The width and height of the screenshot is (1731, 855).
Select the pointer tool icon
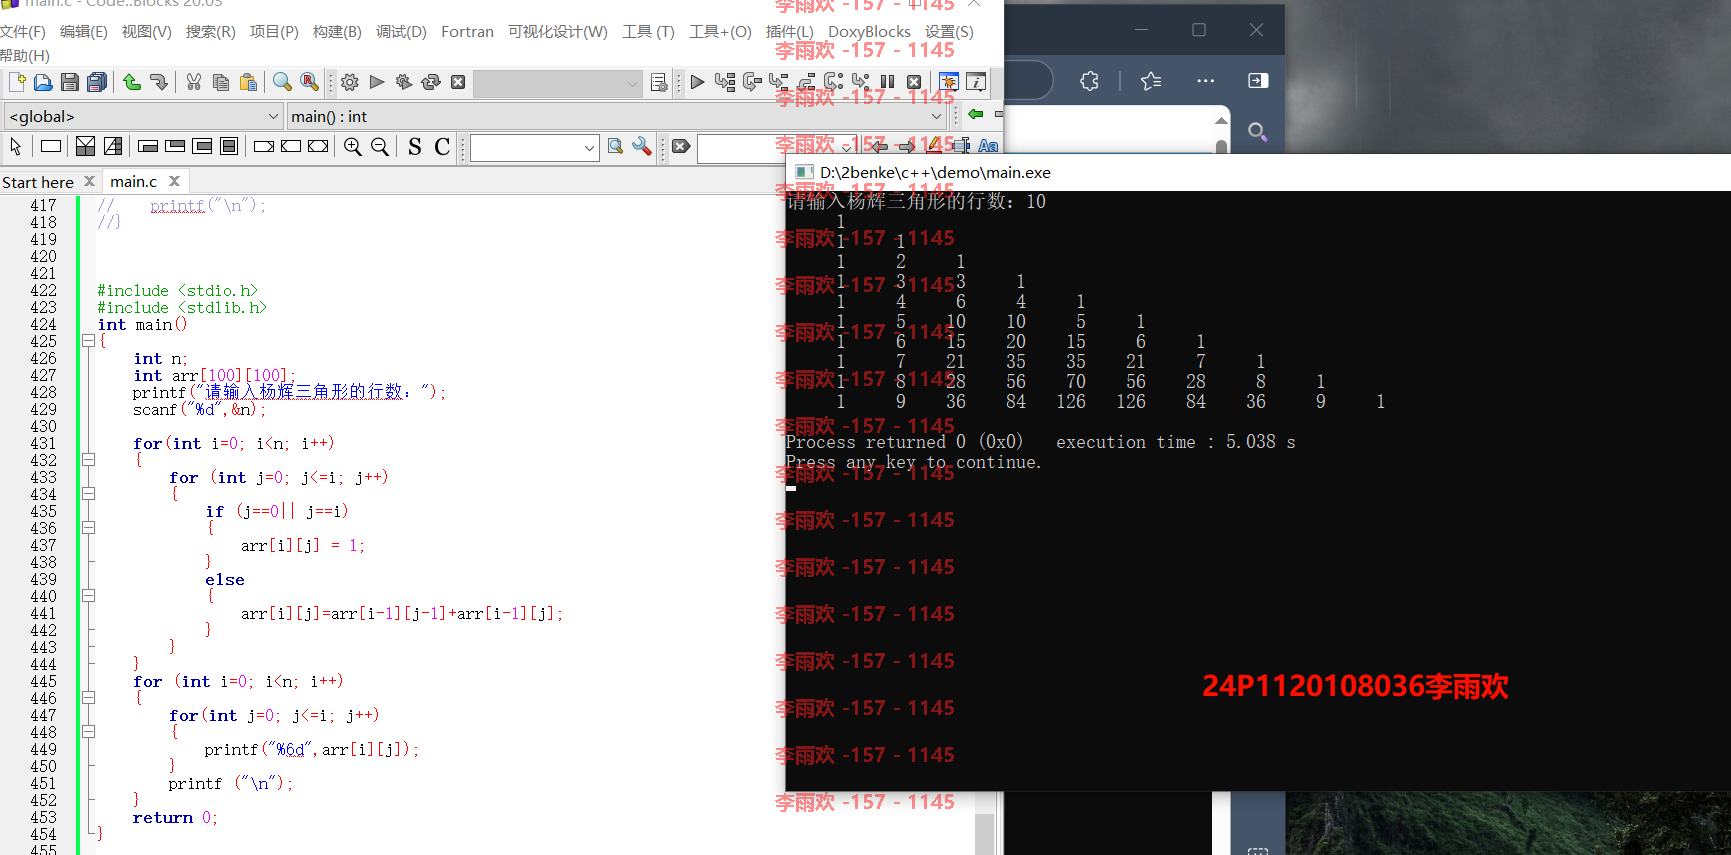coord(16,147)
